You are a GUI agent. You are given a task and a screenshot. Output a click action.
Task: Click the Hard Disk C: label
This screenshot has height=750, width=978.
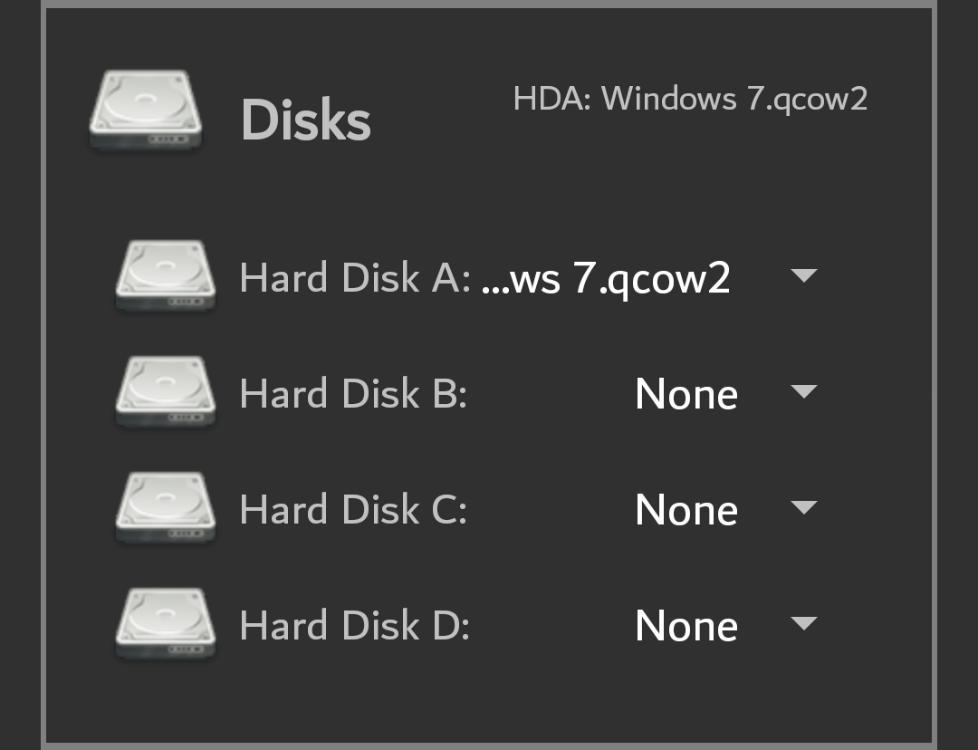pos(354,510)
